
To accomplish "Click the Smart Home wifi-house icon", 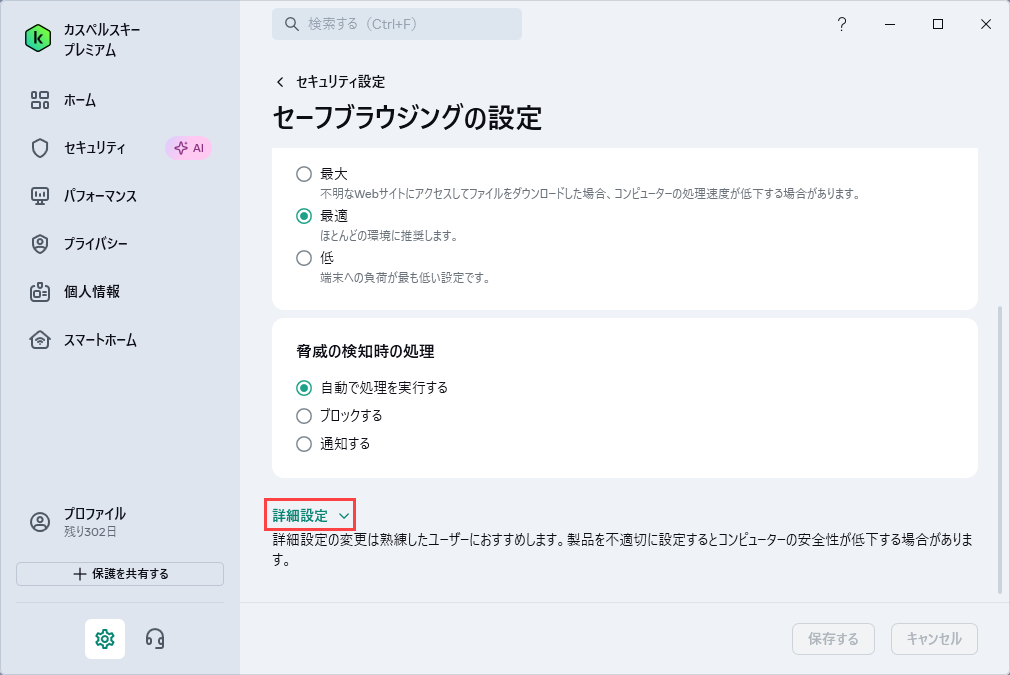I will 40,340.
